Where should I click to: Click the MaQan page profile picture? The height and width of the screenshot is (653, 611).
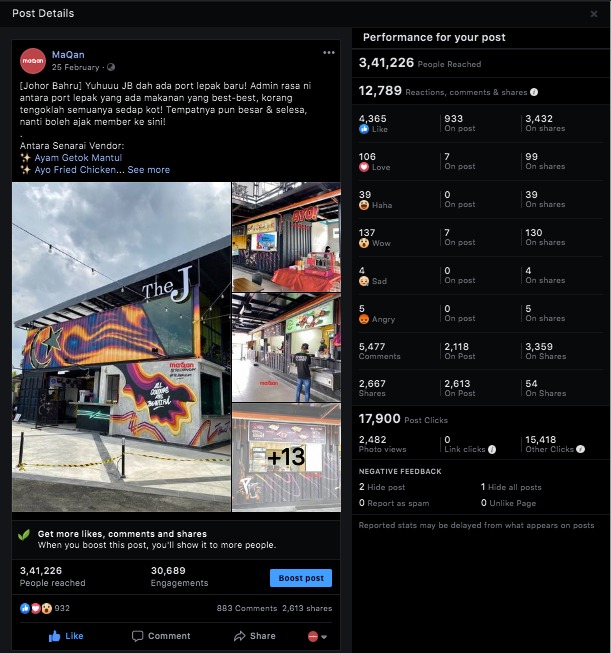click(33, 61)
